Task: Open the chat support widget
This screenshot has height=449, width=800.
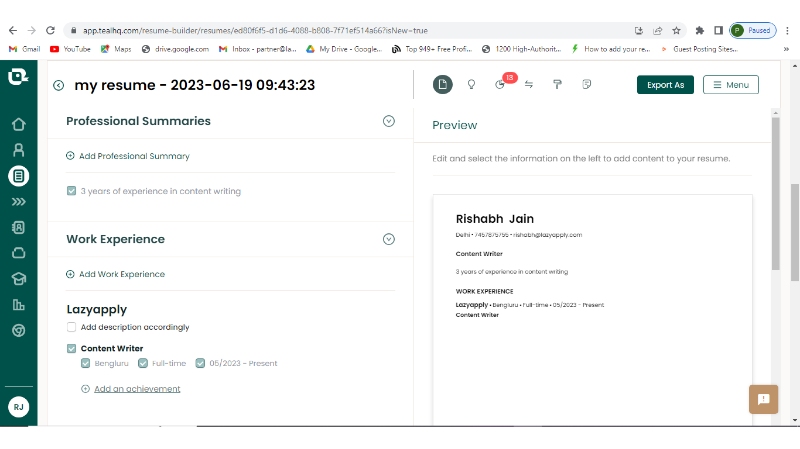Action: [763, 399]
